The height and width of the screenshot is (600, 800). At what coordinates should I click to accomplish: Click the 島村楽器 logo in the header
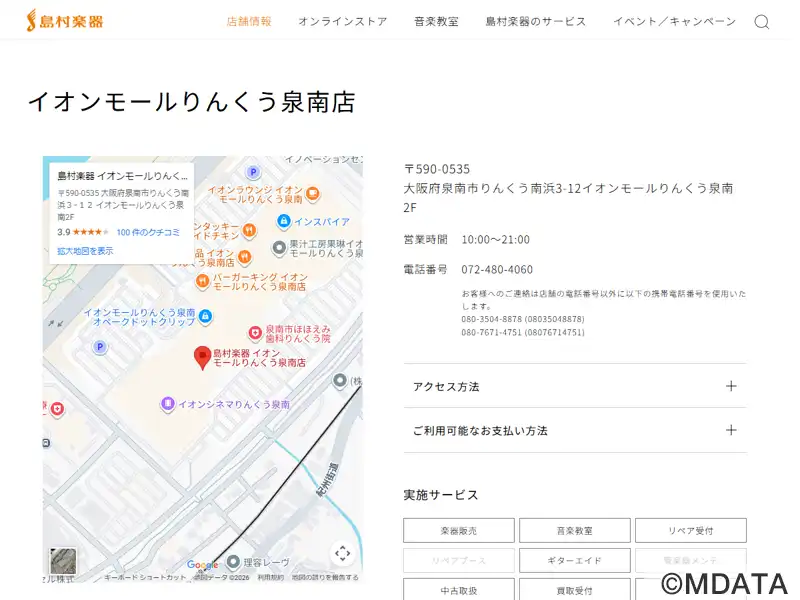point(65,21)
